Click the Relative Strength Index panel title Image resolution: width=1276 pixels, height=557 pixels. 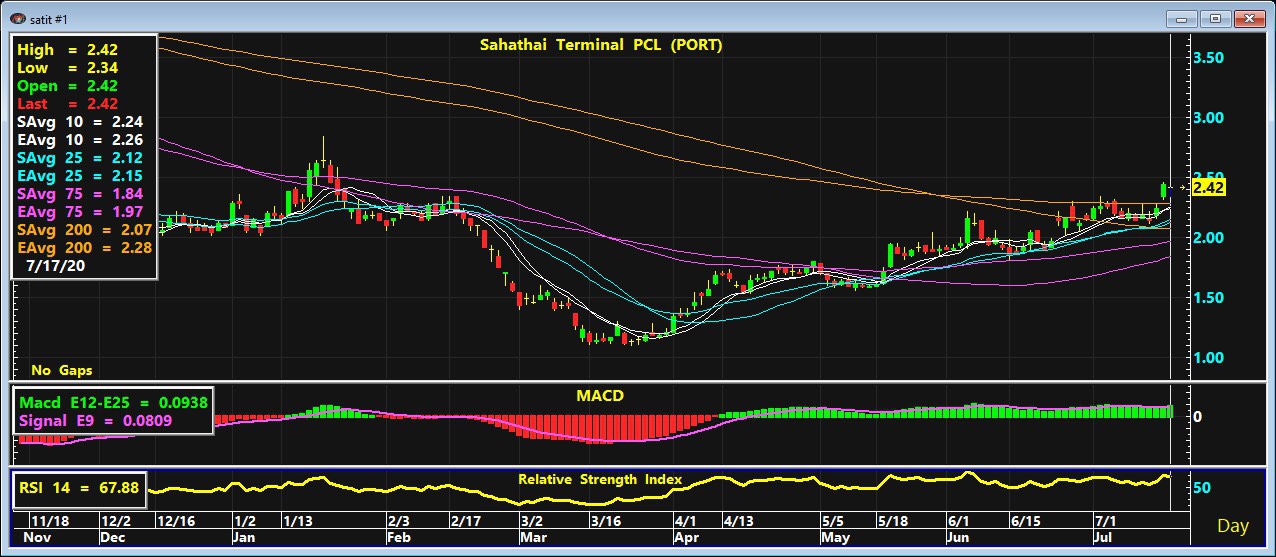600,479
